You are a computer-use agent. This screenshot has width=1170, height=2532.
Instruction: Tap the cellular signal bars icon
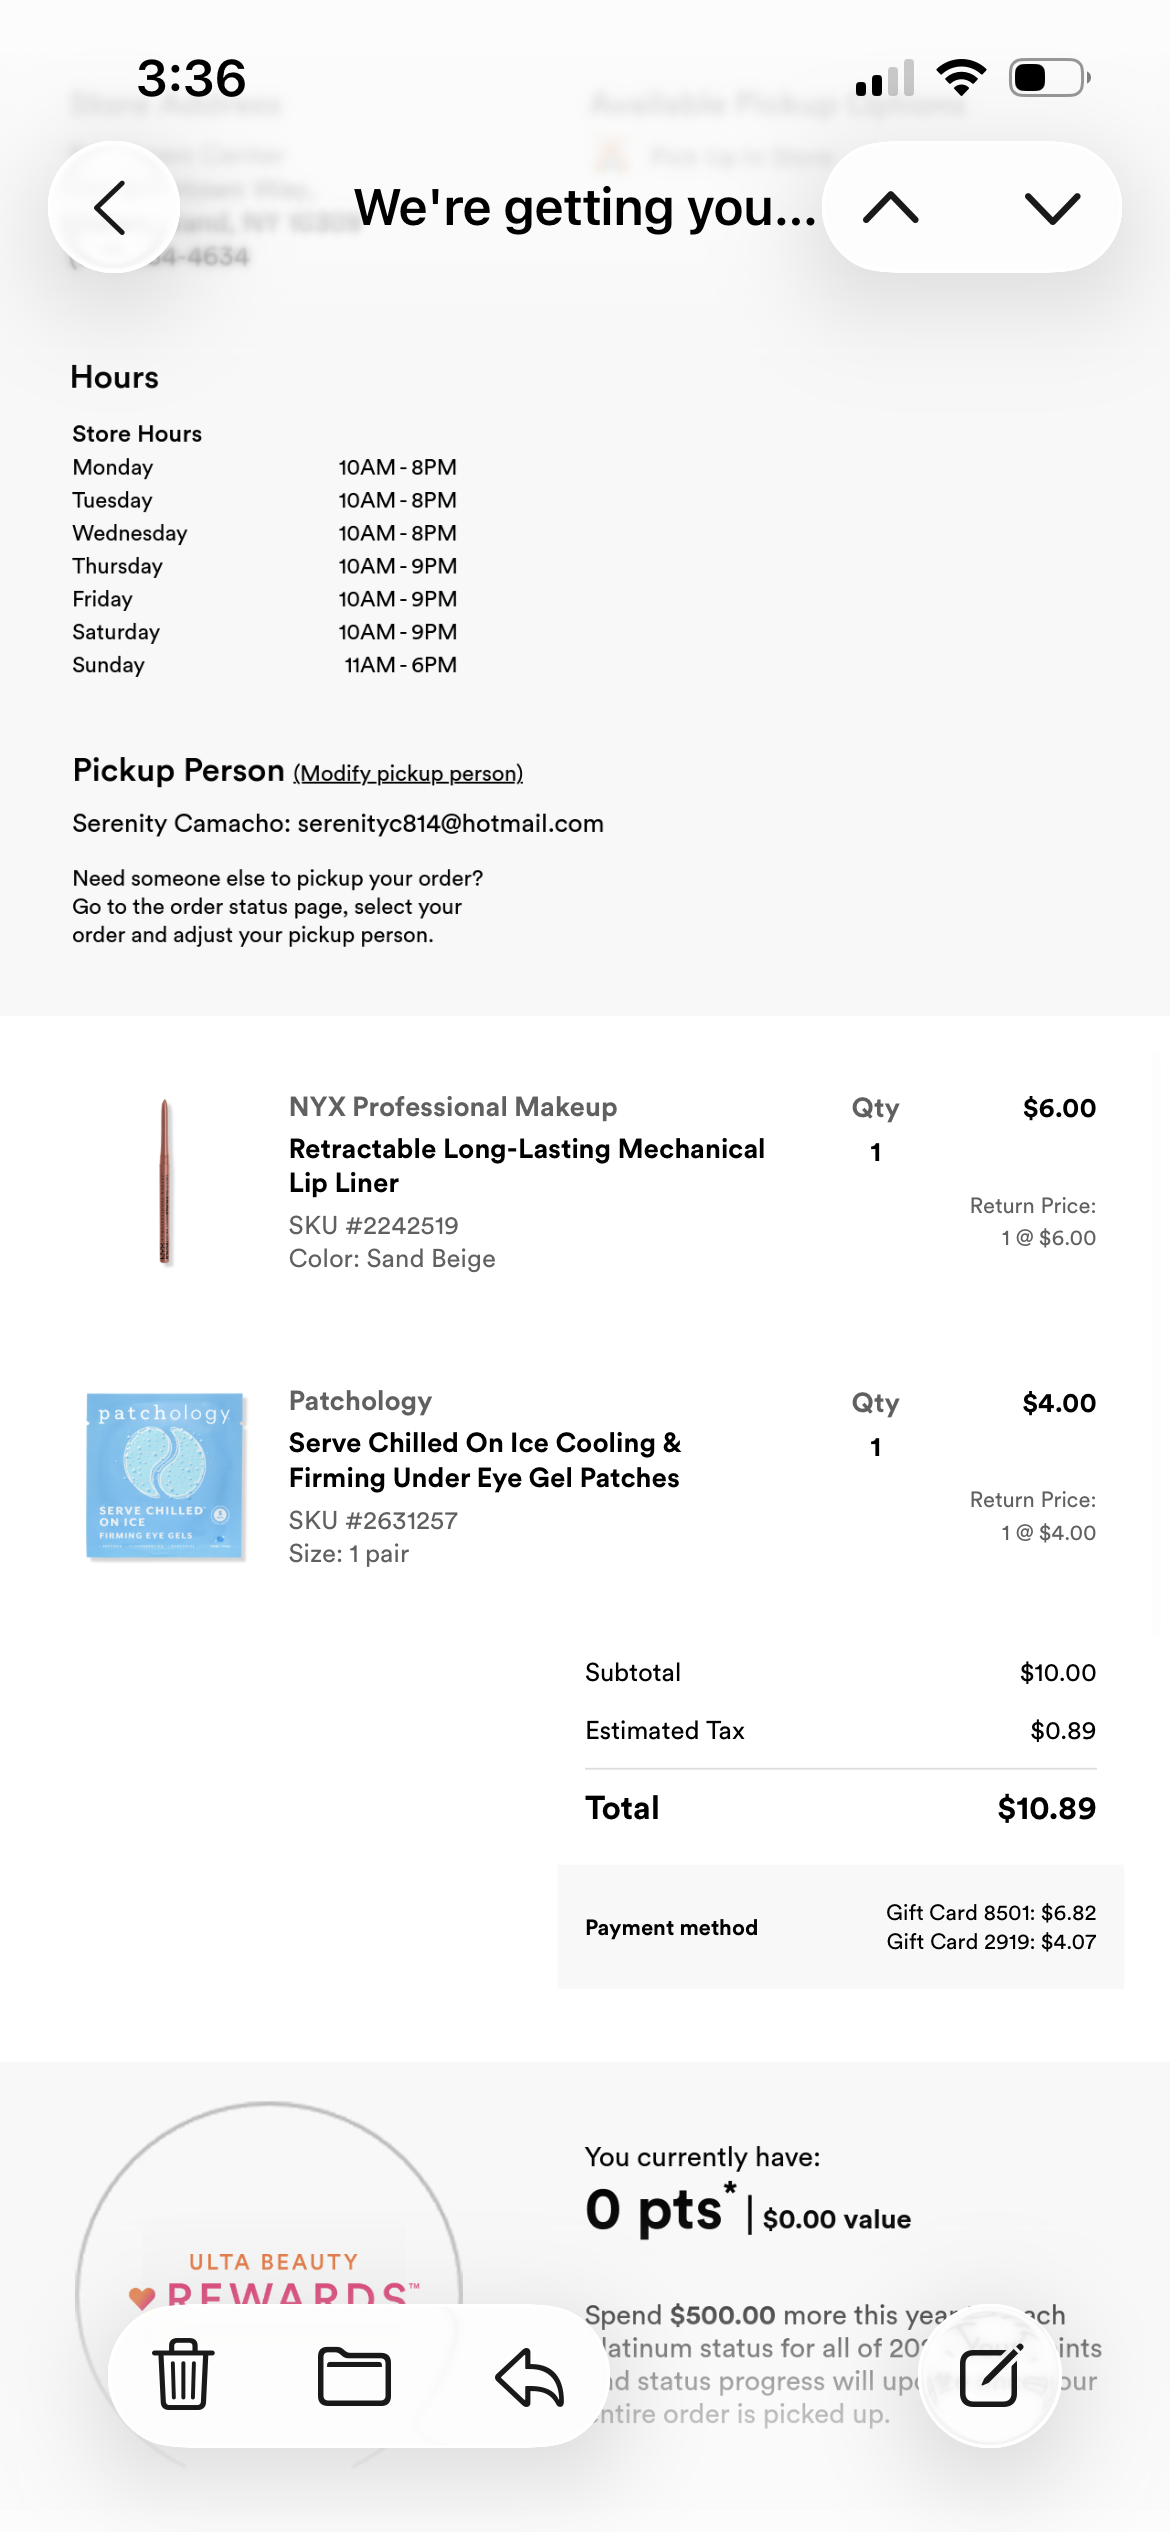885,78
